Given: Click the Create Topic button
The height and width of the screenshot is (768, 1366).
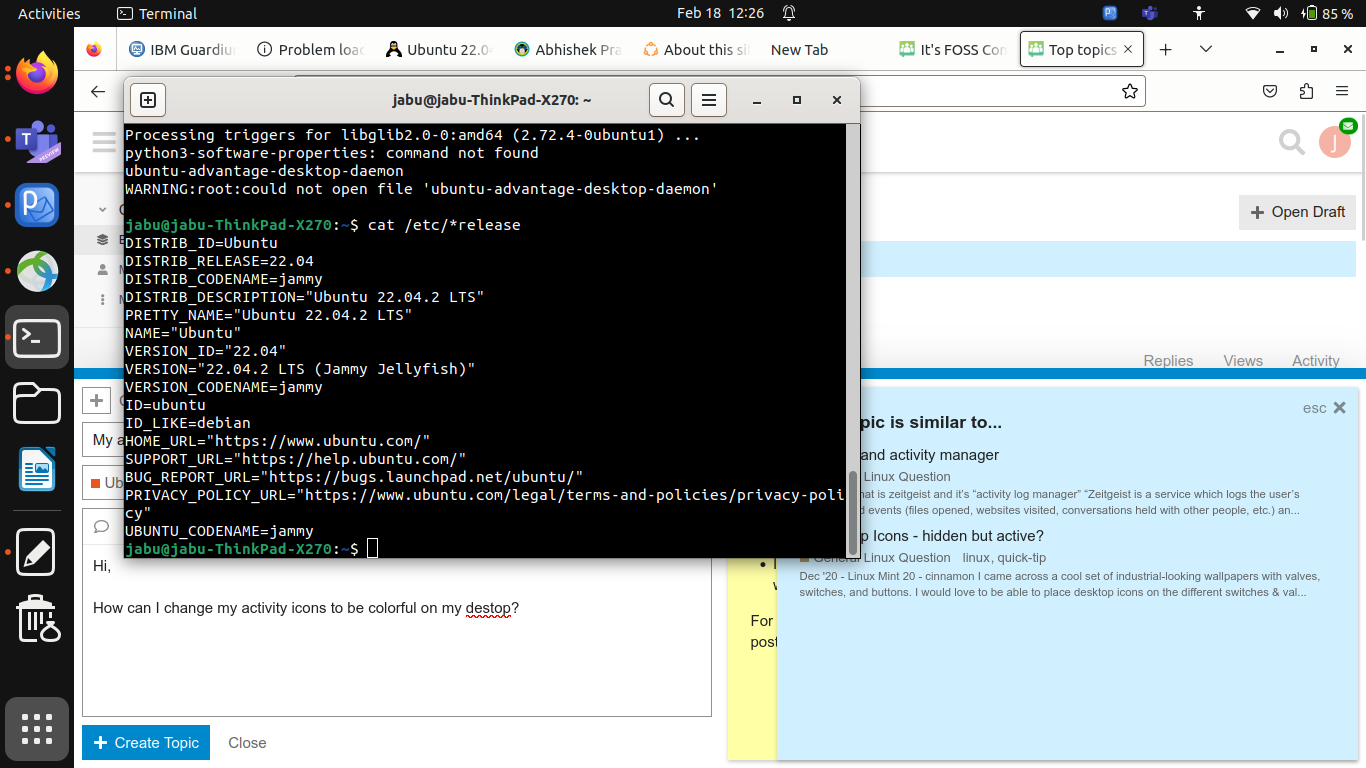Looking at the screenshot, I should pyautogui.click(x=146, y=743).
